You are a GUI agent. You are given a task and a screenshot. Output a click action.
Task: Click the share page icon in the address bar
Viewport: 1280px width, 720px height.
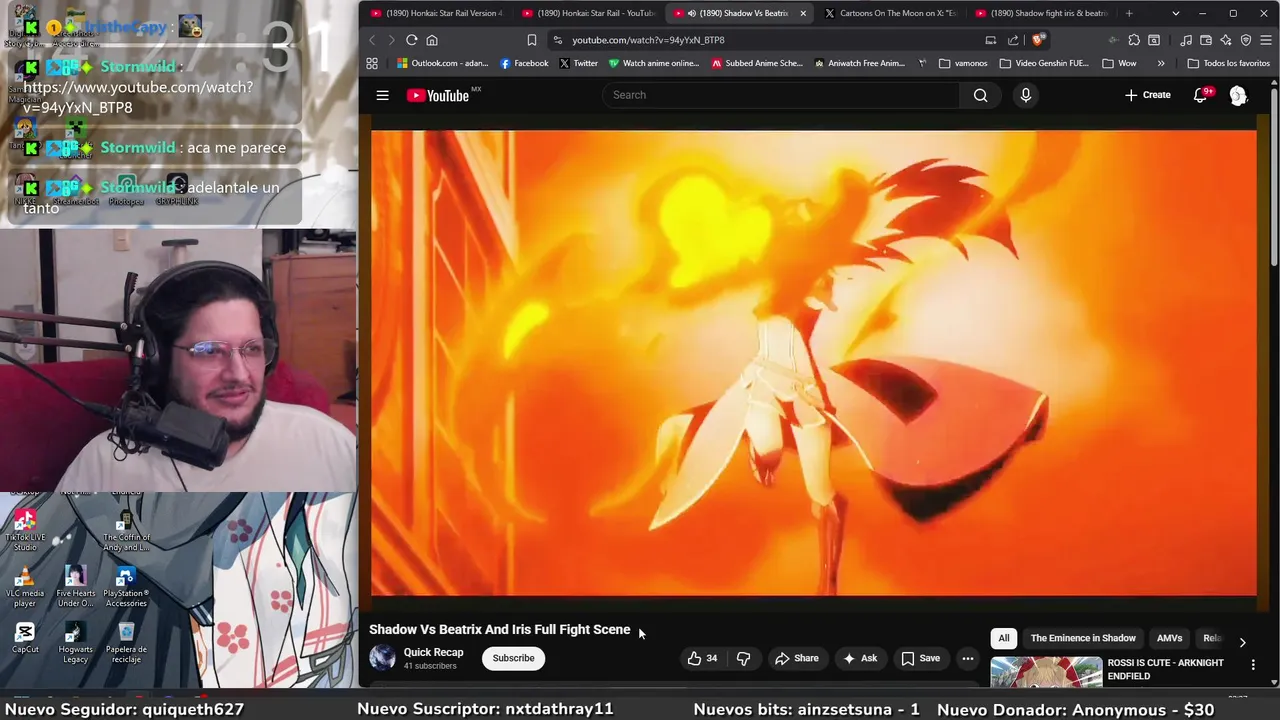(1013, 40)
